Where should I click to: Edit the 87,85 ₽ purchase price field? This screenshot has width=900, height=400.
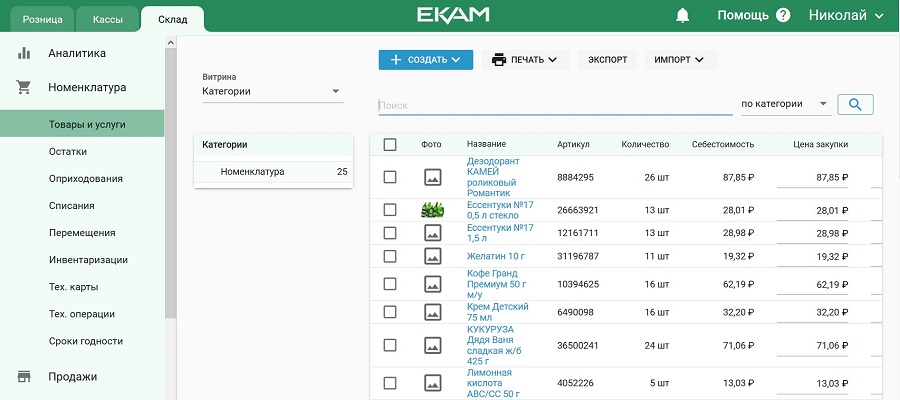pyautogui.click(x=812, y=178)
